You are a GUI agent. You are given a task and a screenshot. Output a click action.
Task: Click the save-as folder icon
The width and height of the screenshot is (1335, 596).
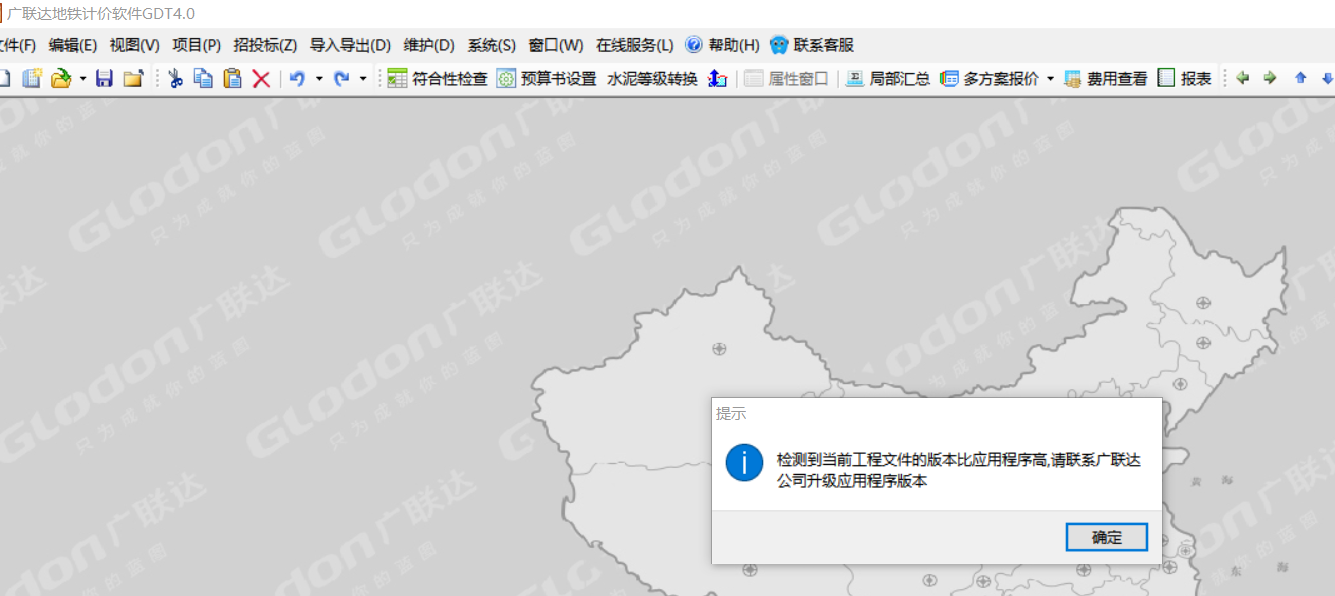133,78
